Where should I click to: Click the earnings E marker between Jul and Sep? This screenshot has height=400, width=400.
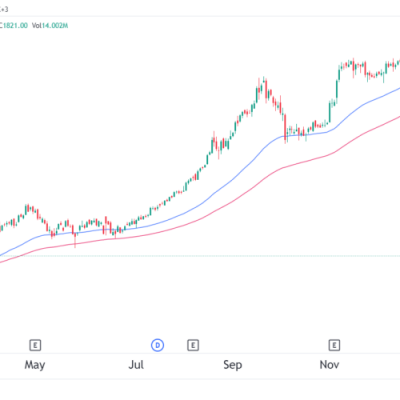[193, 345]
